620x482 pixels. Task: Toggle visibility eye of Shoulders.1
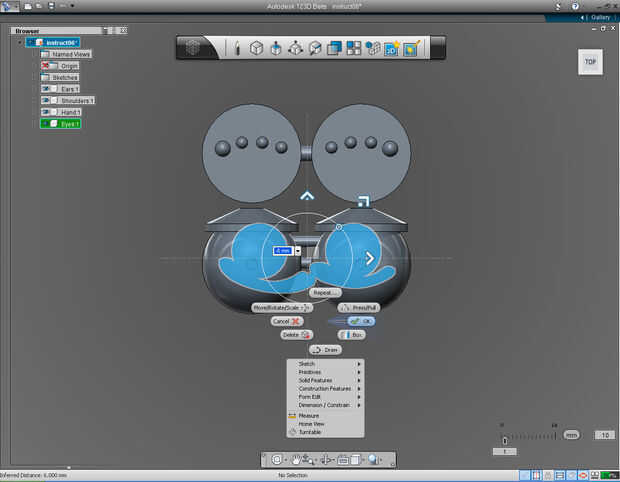pyautogui.click(x=45, y=100)
